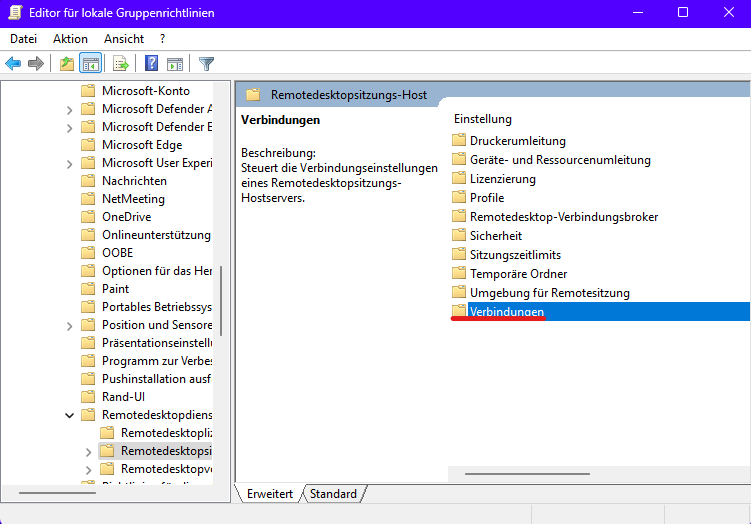751x524 pixels.
Task: Click the folder icon next to Lizenzierung
Action: [459, 179]
